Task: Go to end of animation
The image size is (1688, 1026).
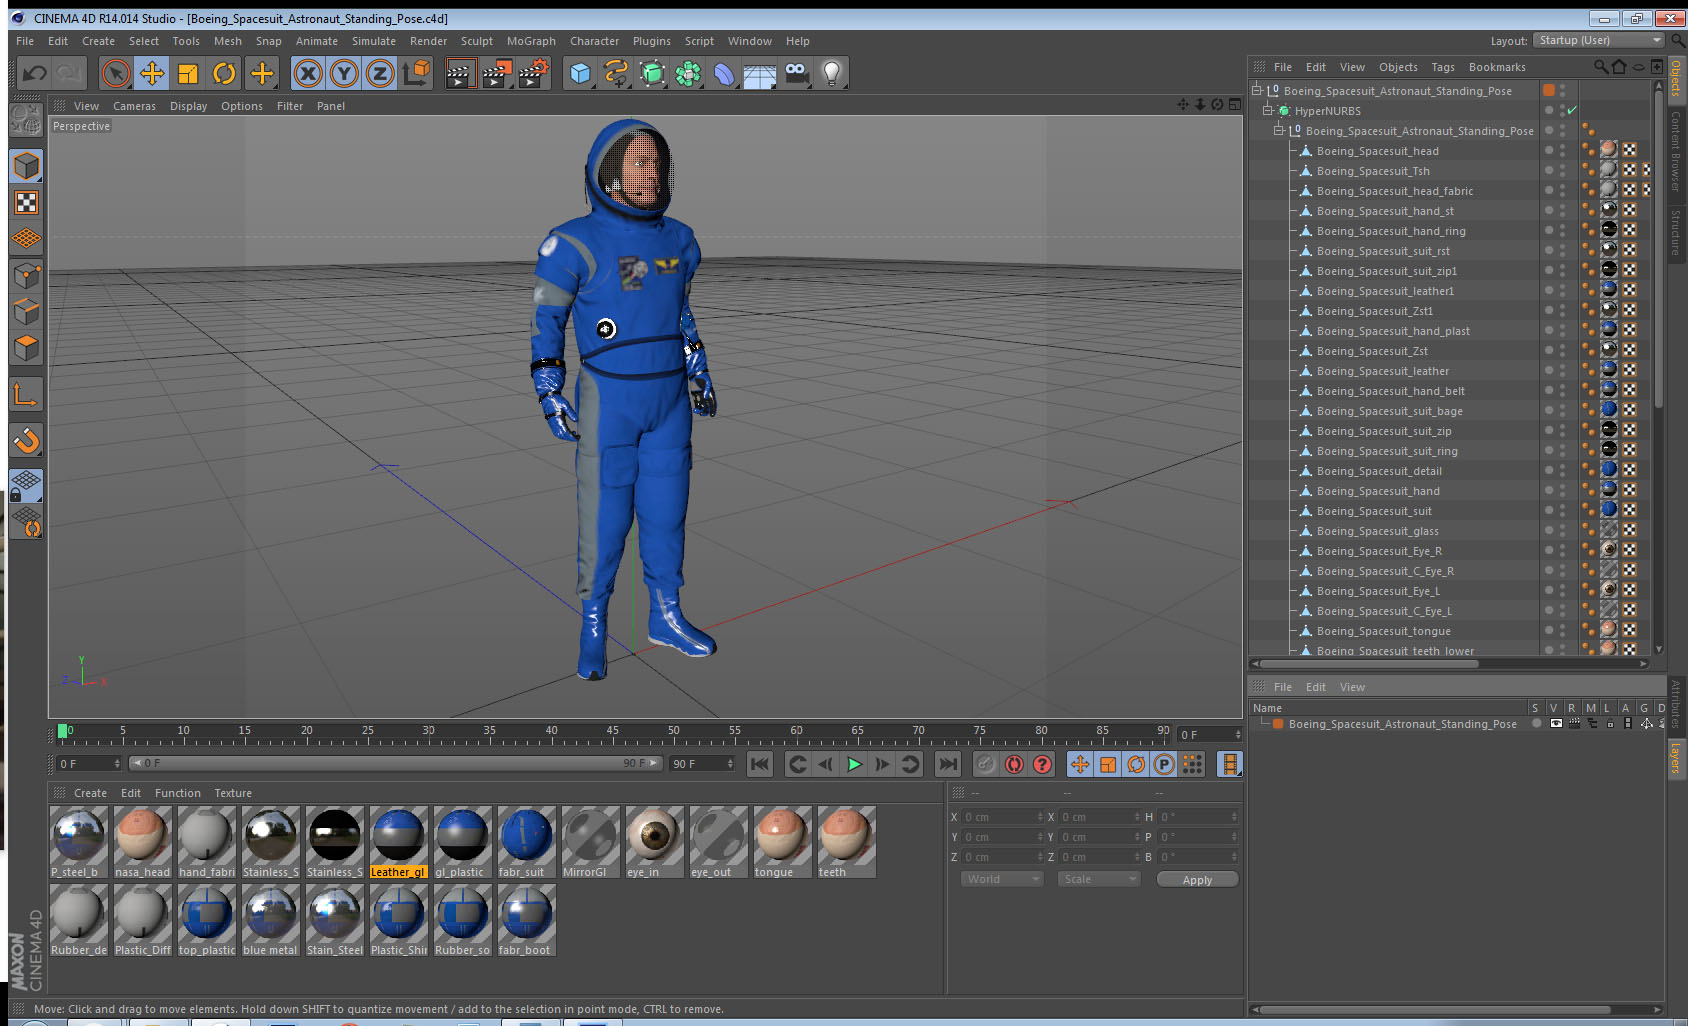Action: coord(947,764)
